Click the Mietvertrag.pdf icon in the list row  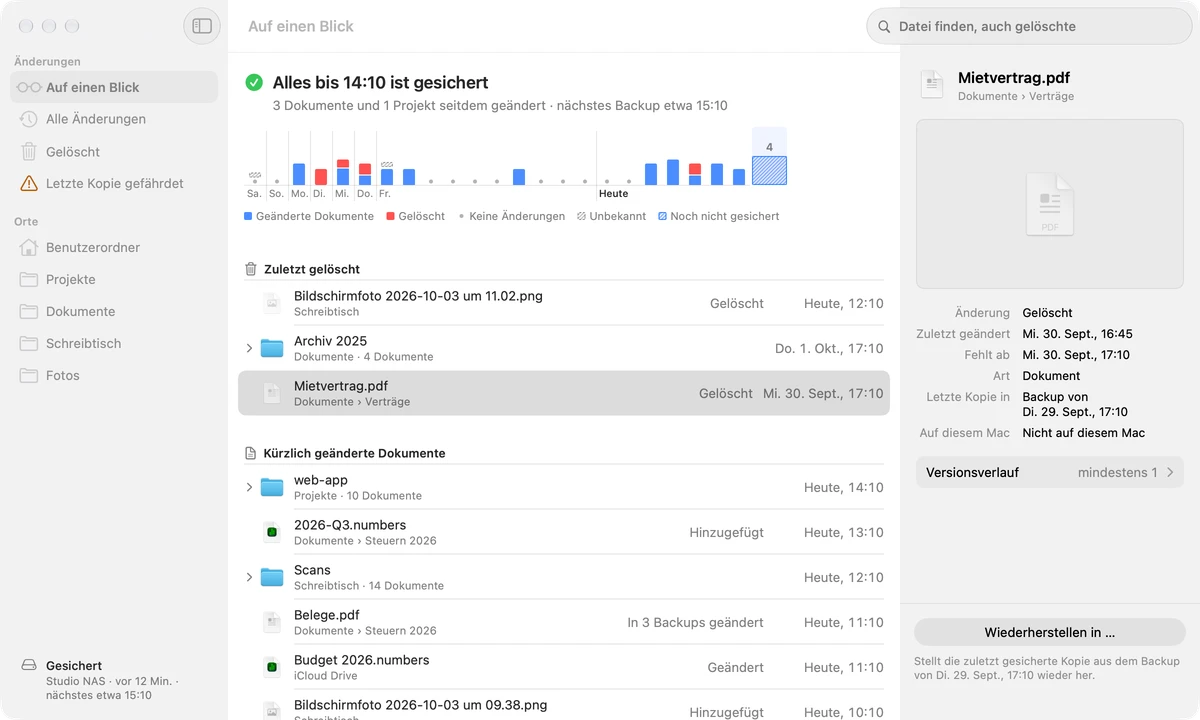tap(271, 393)
